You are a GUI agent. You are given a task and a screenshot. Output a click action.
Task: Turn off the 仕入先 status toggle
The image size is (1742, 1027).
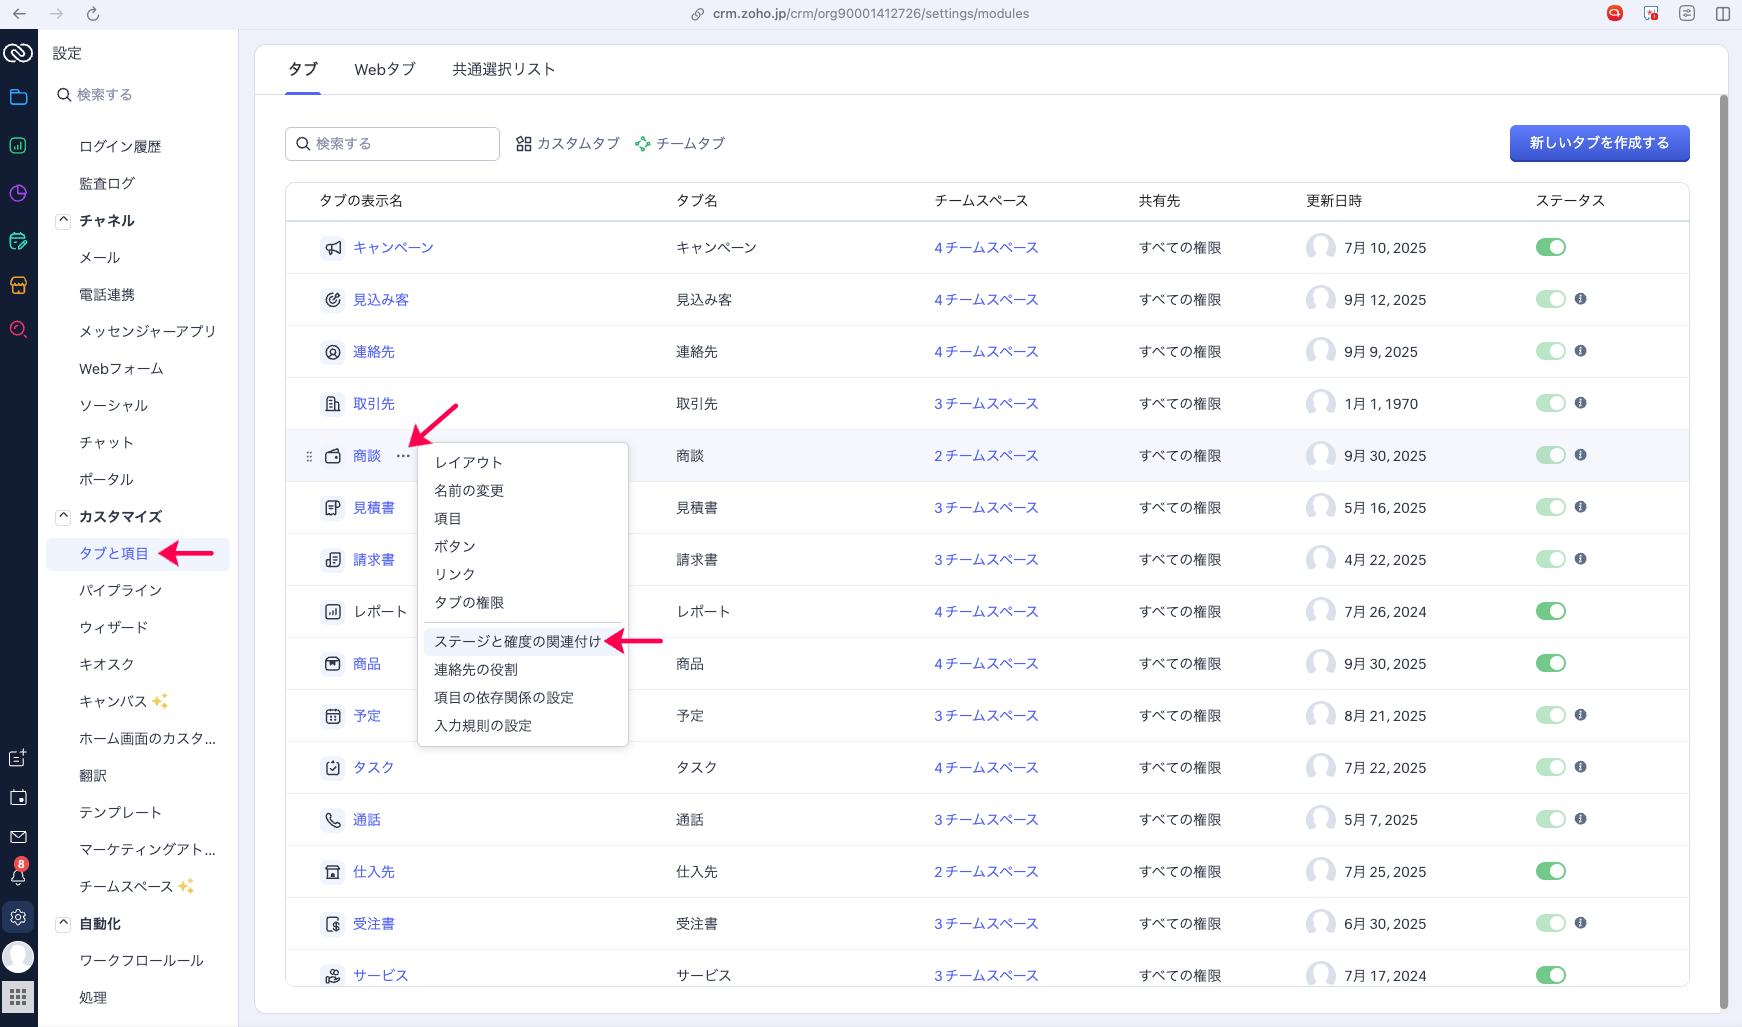1550,871
